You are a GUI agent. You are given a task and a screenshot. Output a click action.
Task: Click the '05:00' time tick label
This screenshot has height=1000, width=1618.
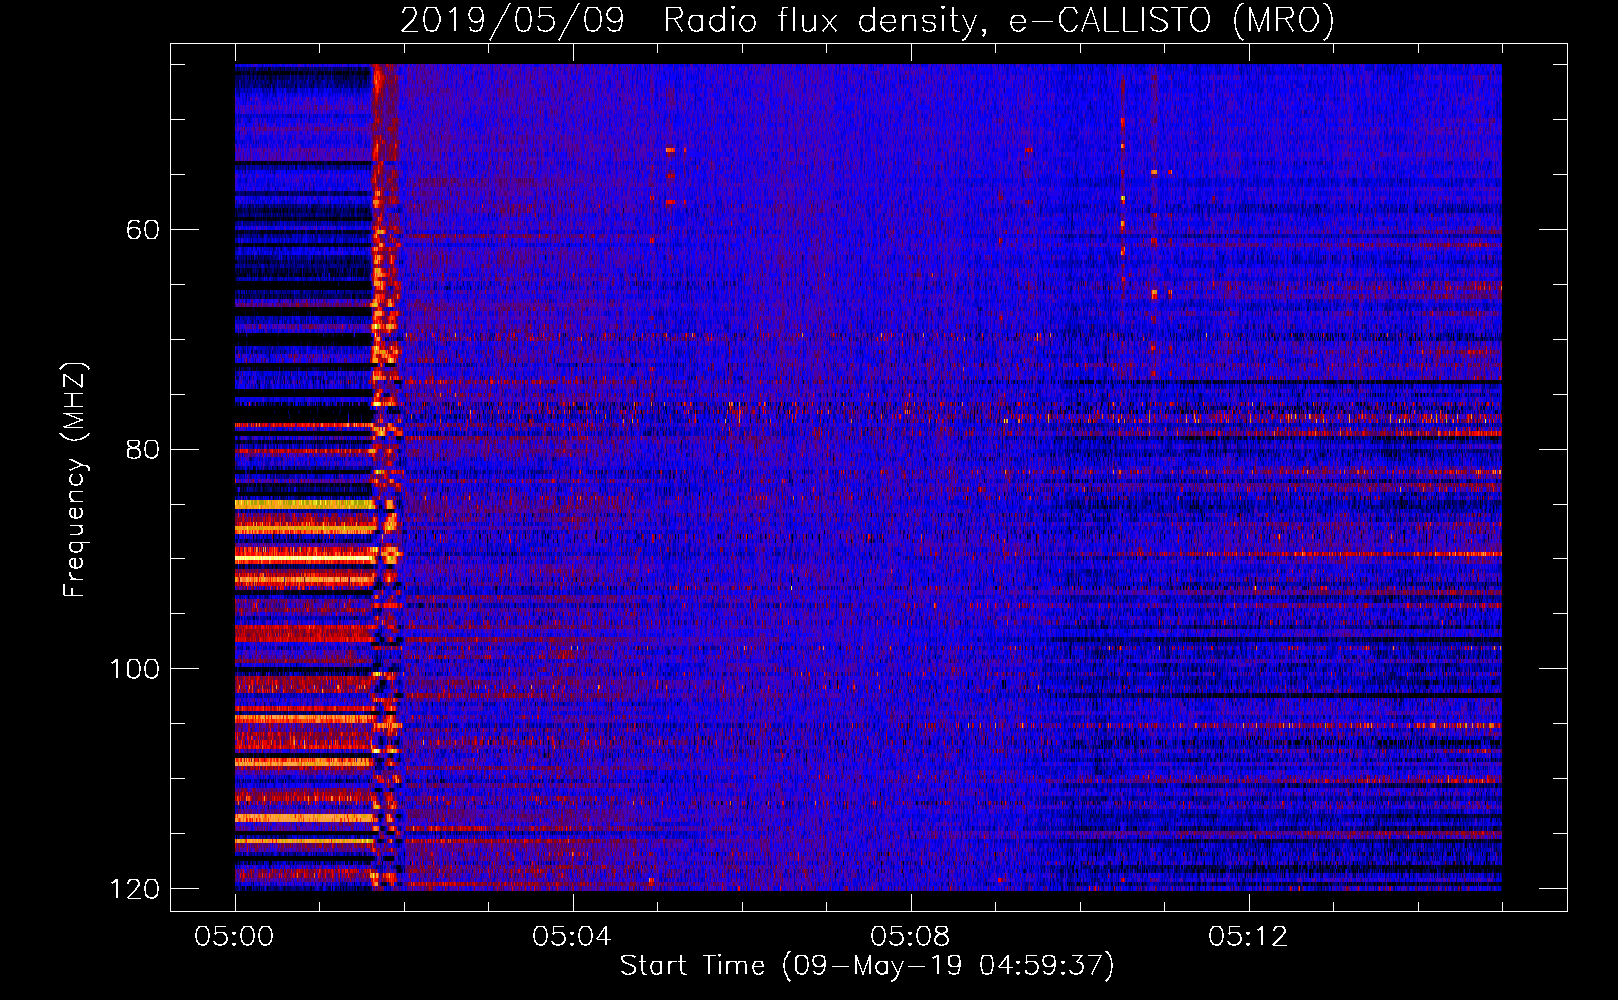point(234,937)
